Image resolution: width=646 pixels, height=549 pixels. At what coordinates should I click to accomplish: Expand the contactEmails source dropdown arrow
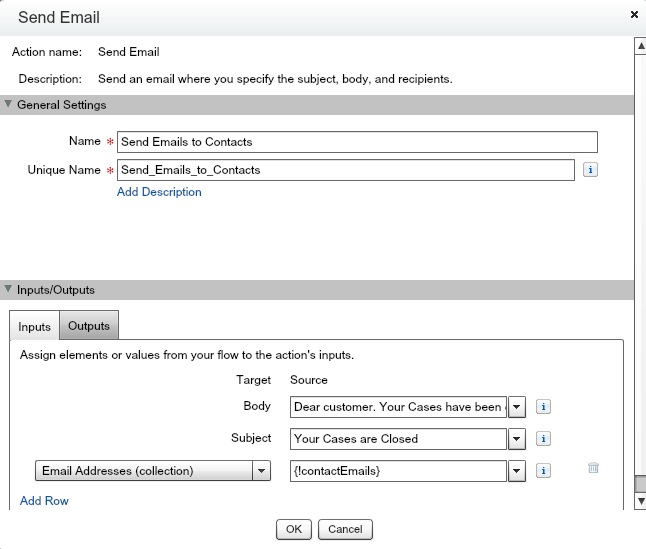point(517,471)
